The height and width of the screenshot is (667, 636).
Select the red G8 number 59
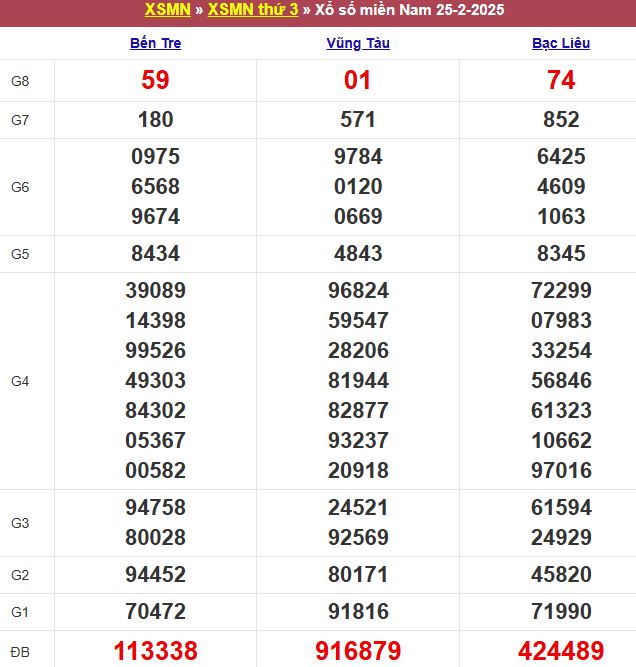tap(155, 80)
